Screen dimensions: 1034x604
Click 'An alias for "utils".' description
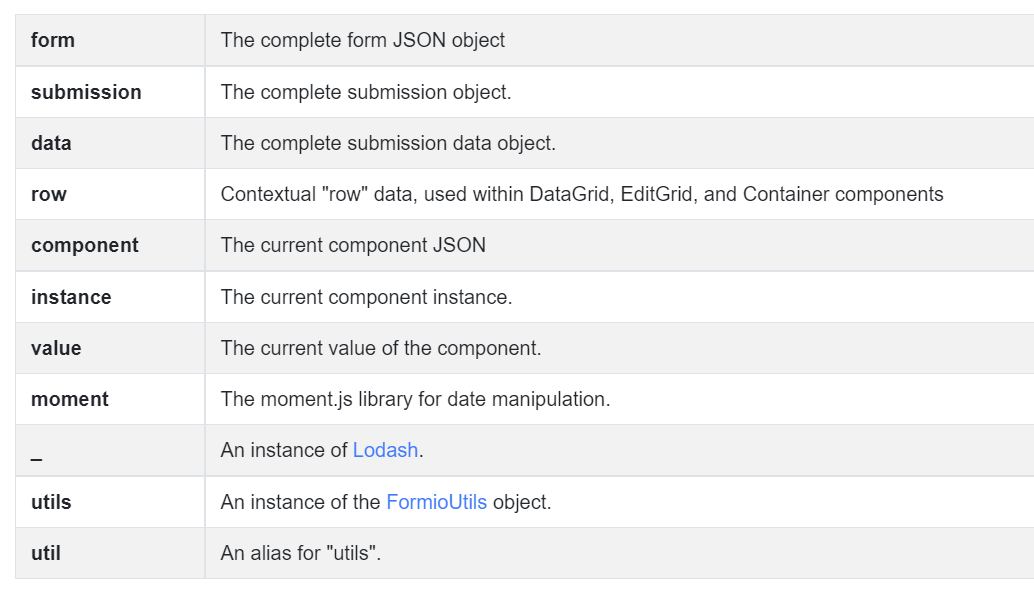[301, 553]
